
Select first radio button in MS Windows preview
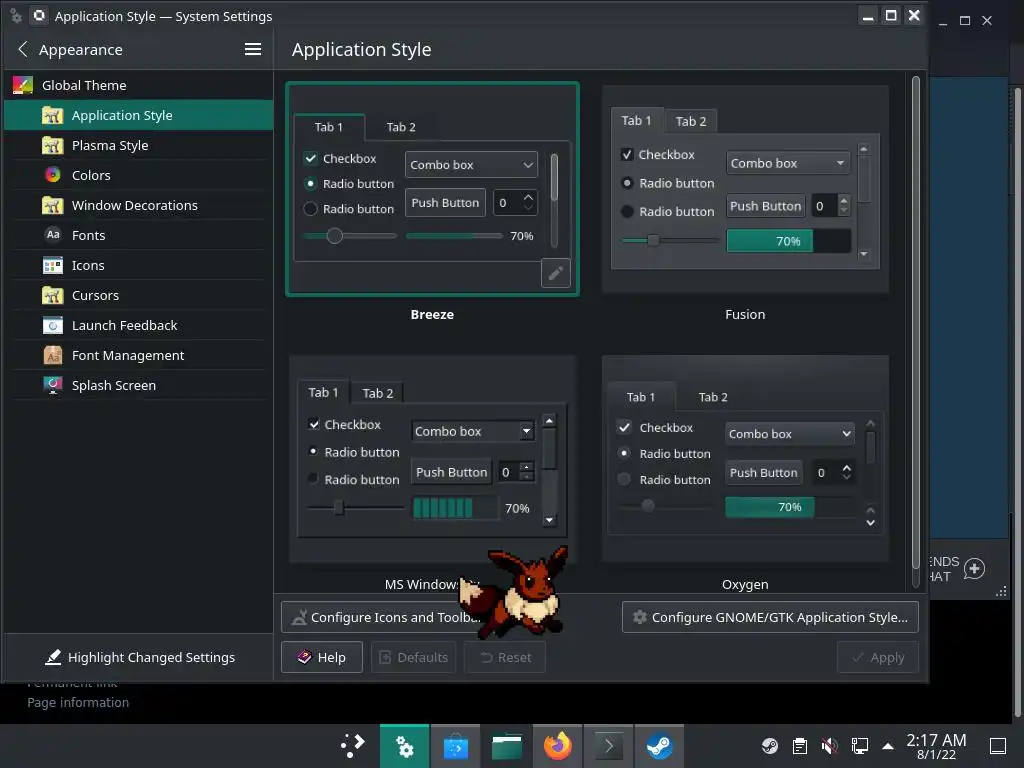313,451
